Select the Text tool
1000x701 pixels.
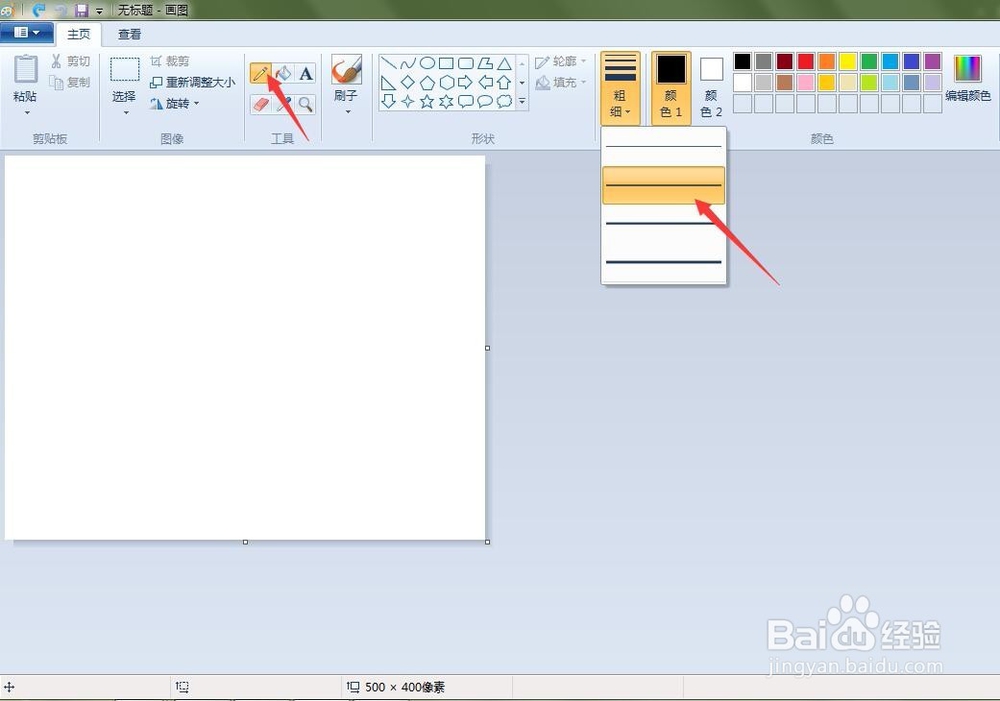pyautogui.click(x=306, y=74)
